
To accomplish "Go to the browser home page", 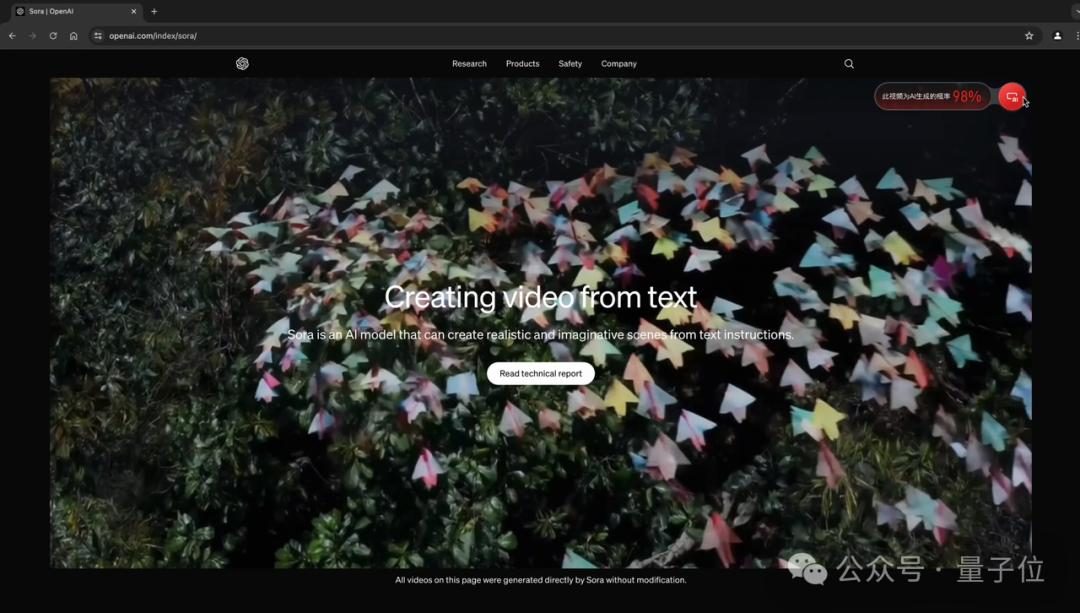I will click(x=73, y=36).
